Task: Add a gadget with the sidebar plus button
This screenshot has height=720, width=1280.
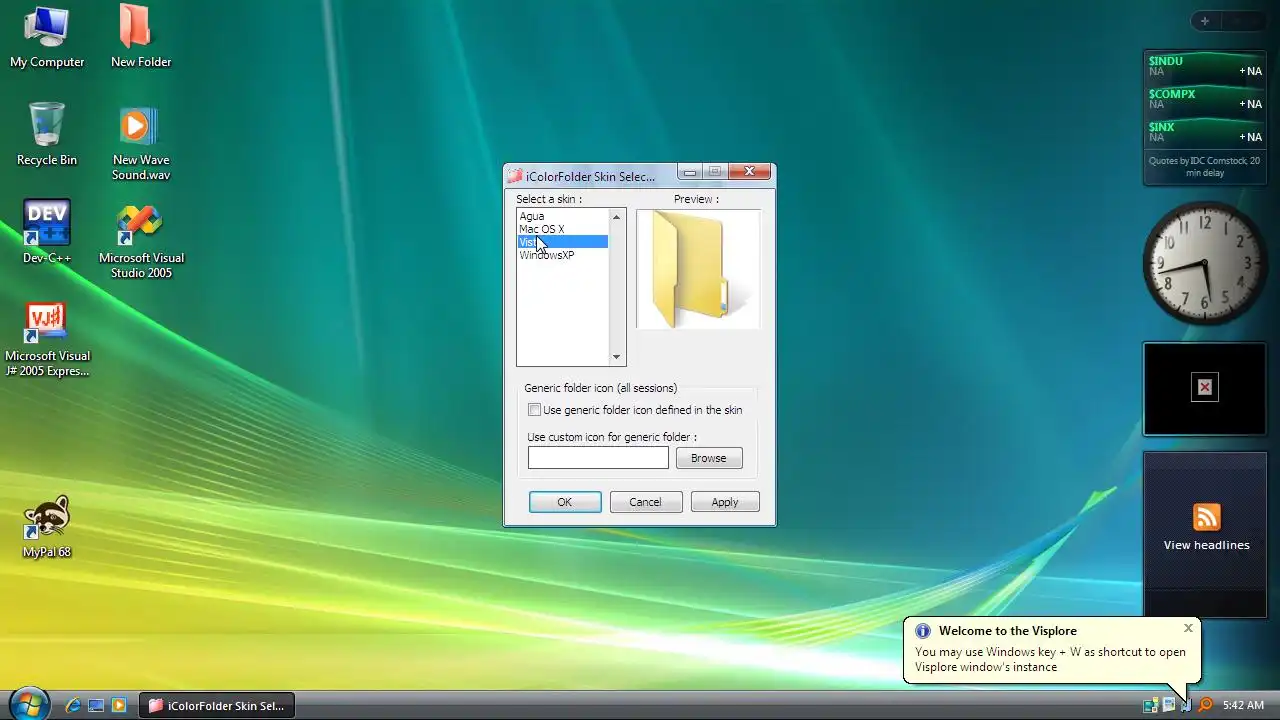Action: tap(1205, 21)
